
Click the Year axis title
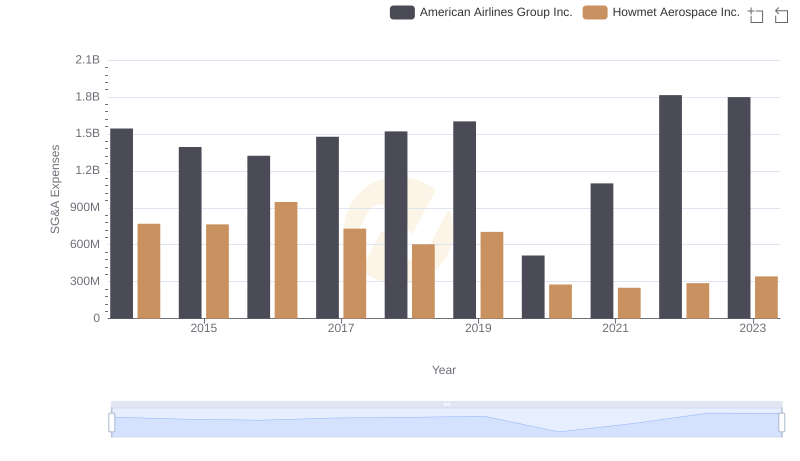444,370
